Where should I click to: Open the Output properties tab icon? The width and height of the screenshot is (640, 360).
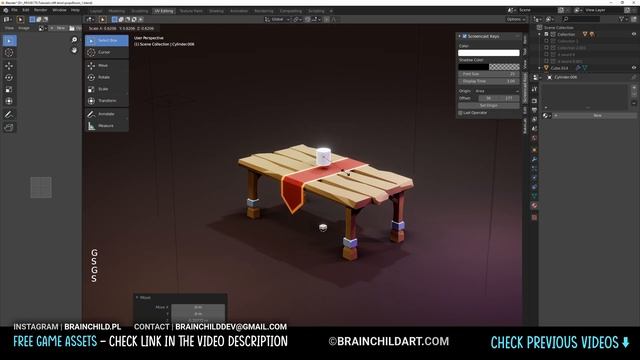[x=534, y=110]
